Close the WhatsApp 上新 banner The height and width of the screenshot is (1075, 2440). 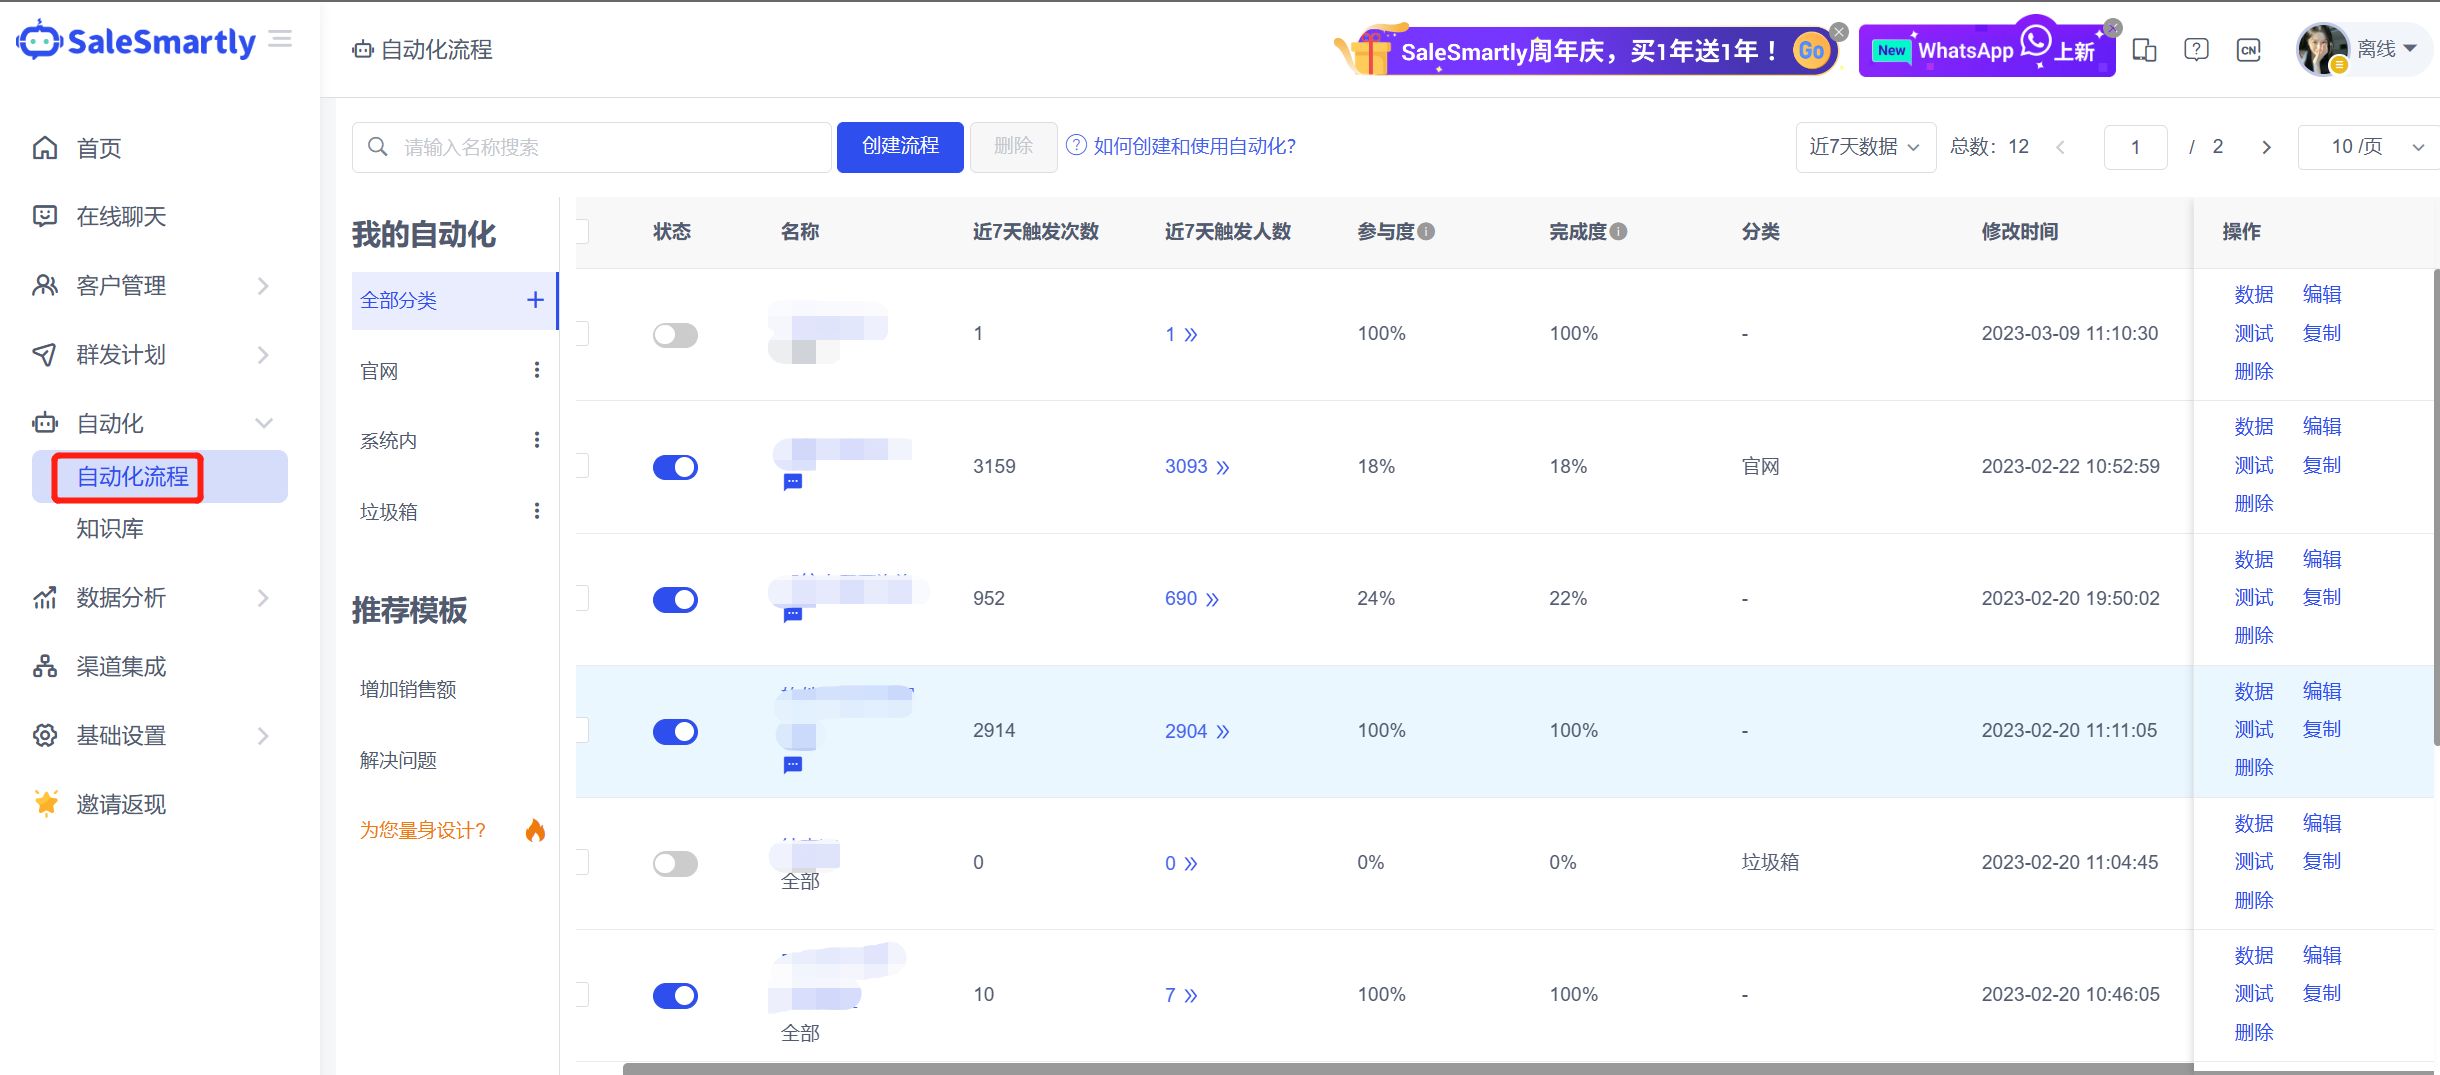point(2112,28)
